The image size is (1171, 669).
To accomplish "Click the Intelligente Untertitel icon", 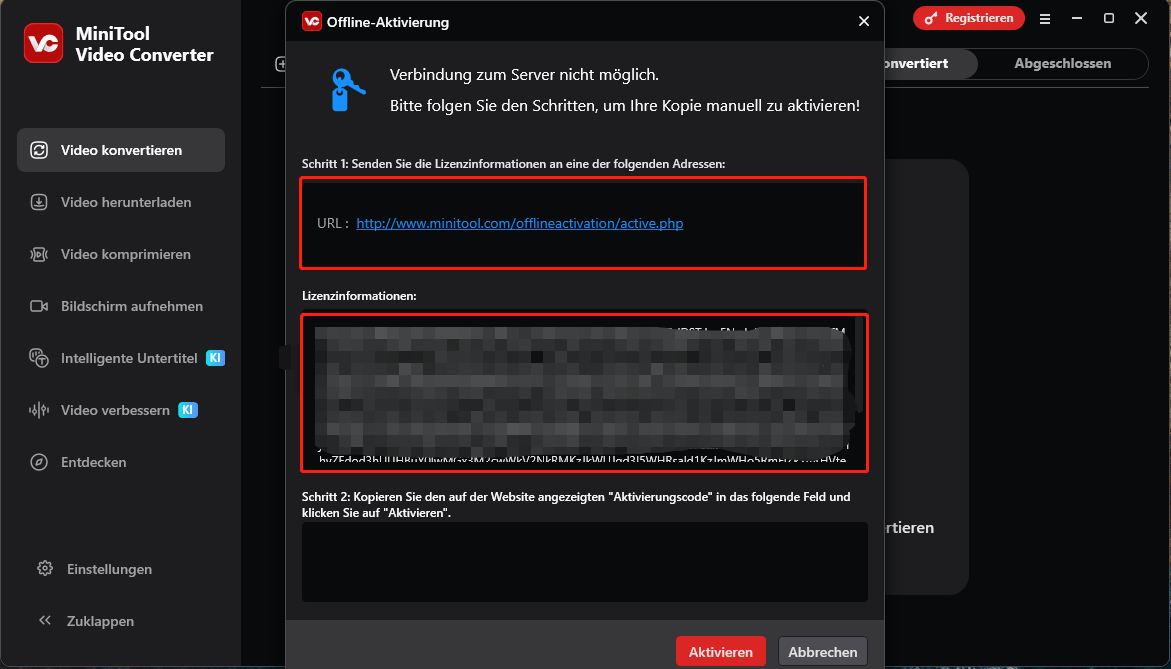I will [x=39, y=358].
